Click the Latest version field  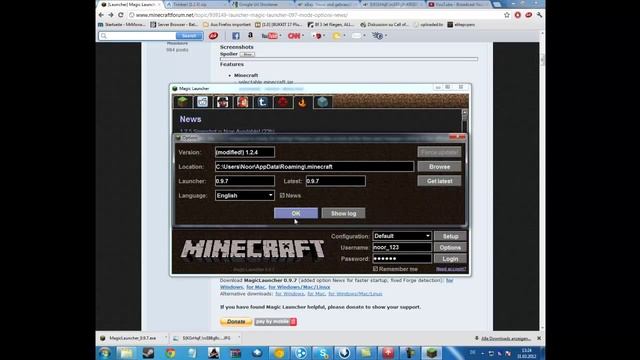(x=336, y=181)
